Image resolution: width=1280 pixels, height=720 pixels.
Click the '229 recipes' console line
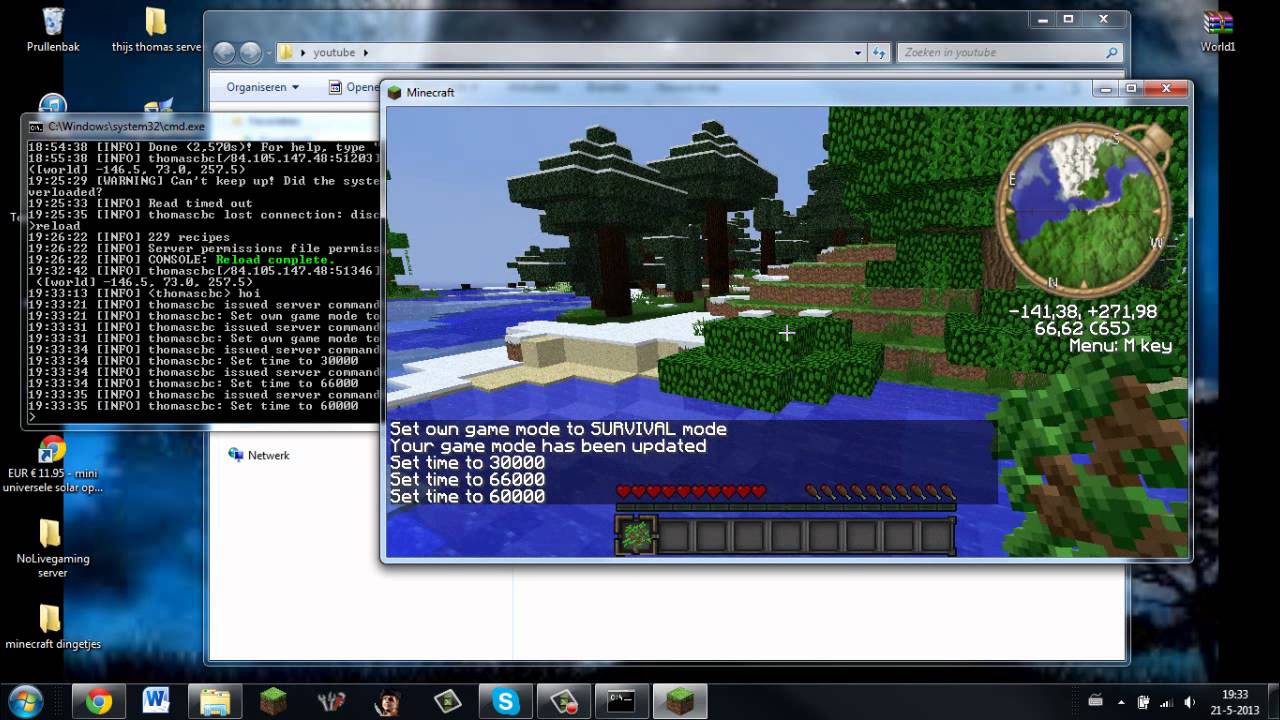pyautogui.click(x=189, y=238)
